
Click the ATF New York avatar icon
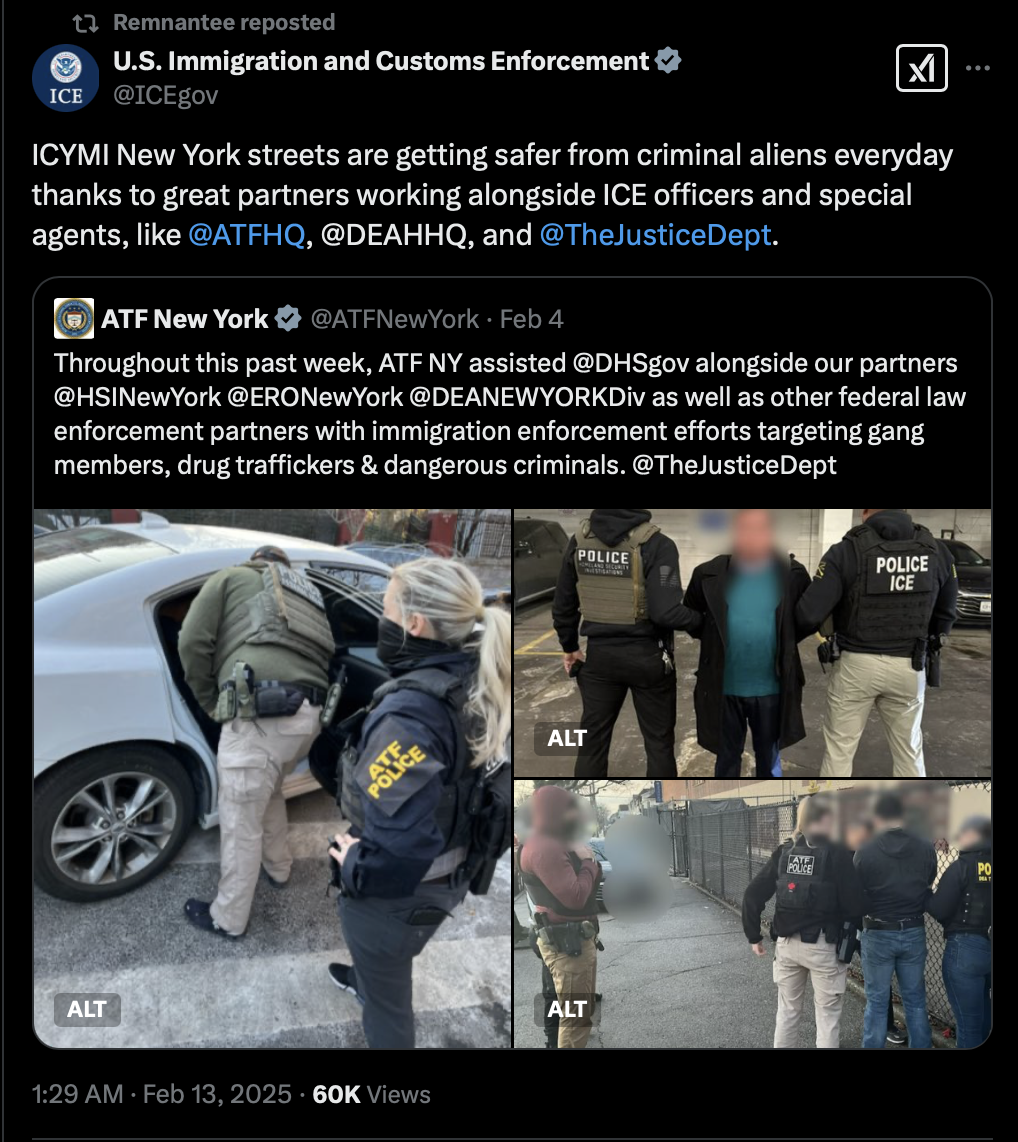point(74,319)
